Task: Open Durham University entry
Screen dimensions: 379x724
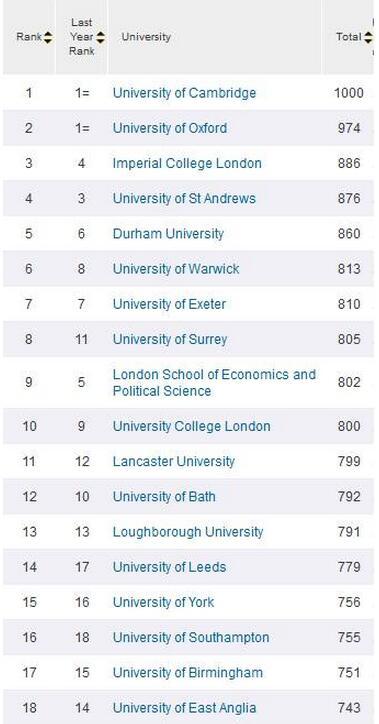Action: 168,234
